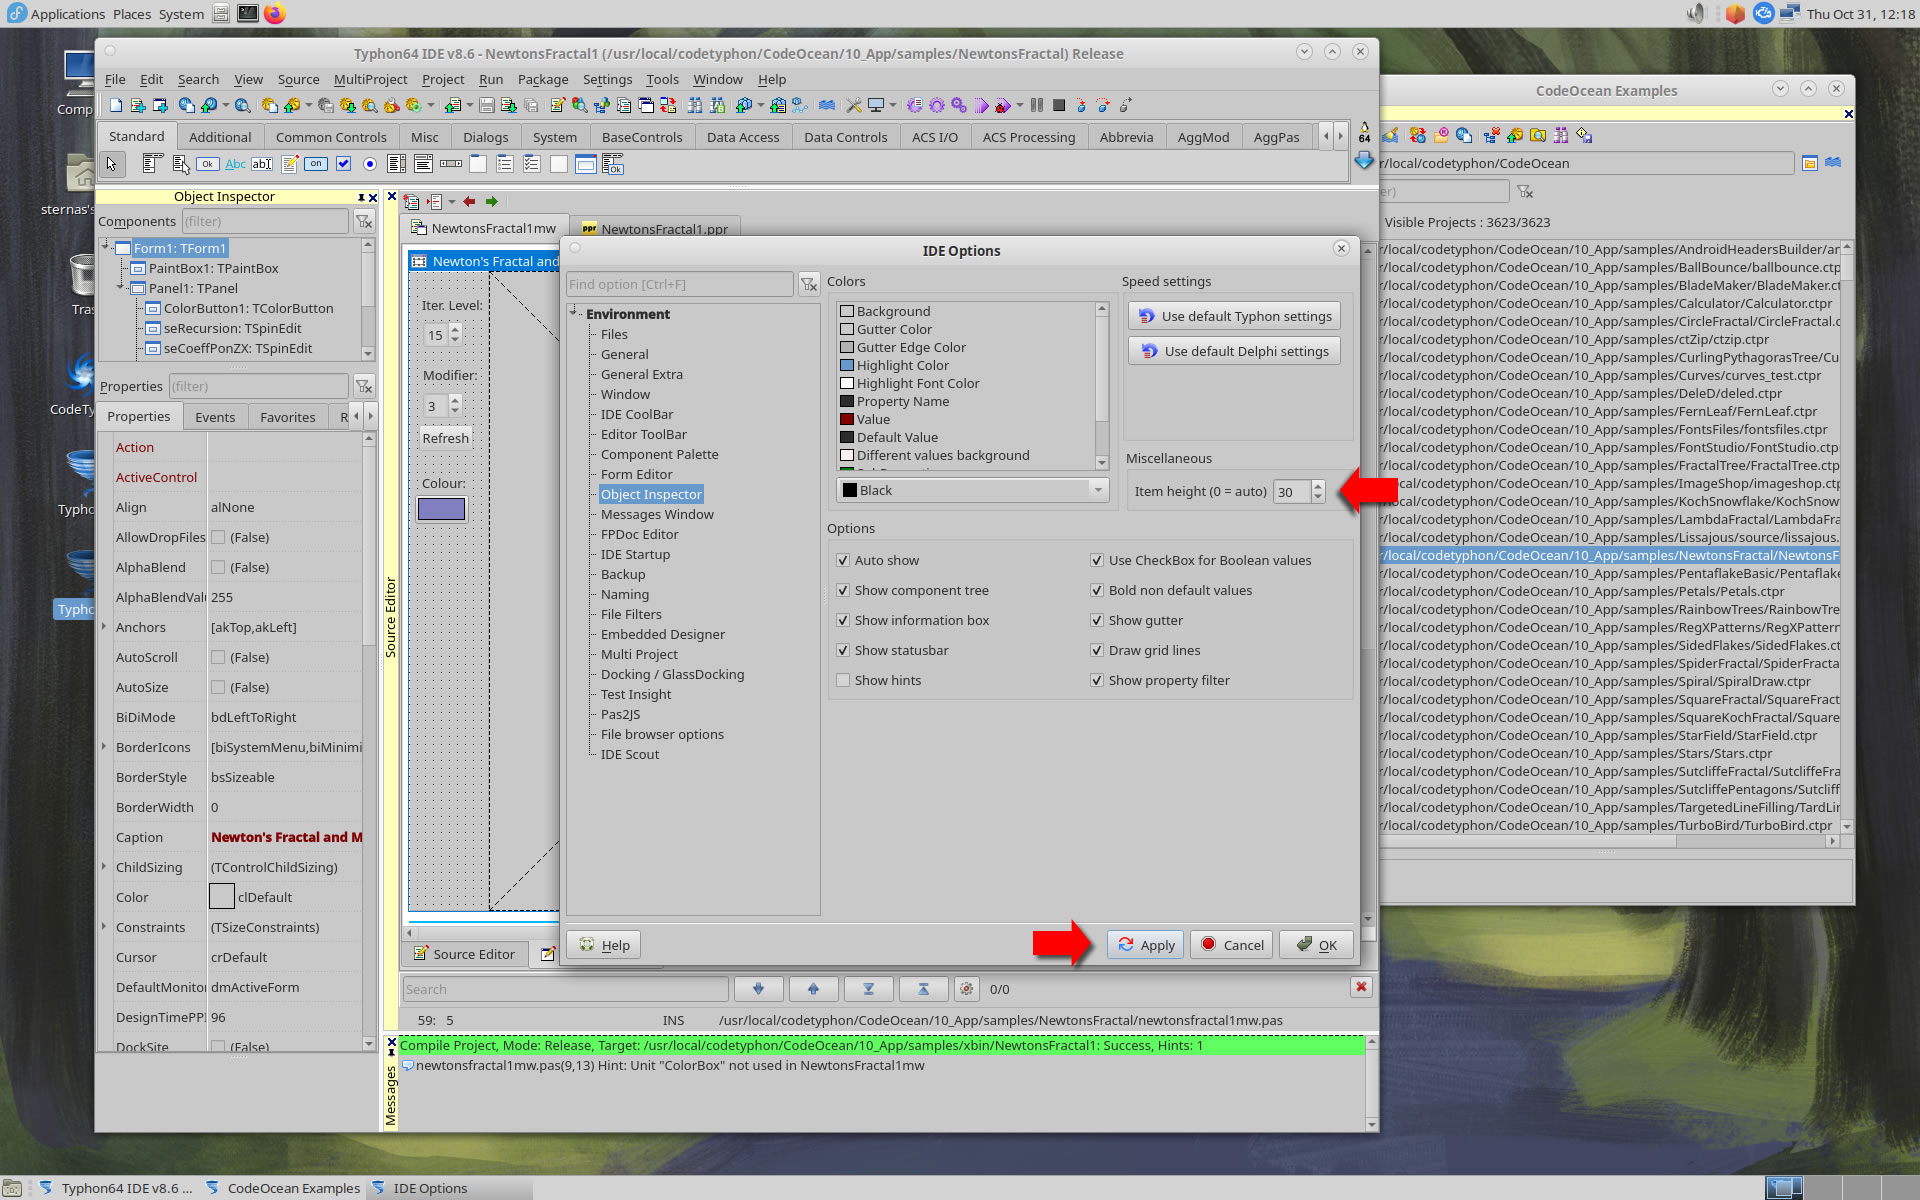The width and height of the screenshot is (1920, 1200).
Task: Click the filter-clear icon beside Find option field
Action: (809, 285)
